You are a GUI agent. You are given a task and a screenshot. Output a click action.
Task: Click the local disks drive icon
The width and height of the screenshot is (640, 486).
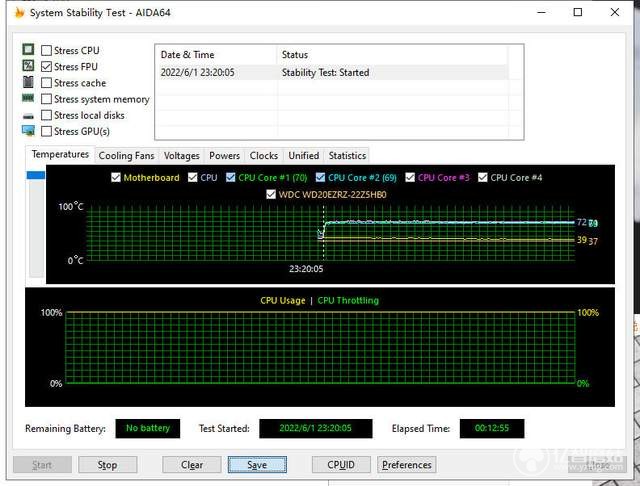[x=28, y=116]
